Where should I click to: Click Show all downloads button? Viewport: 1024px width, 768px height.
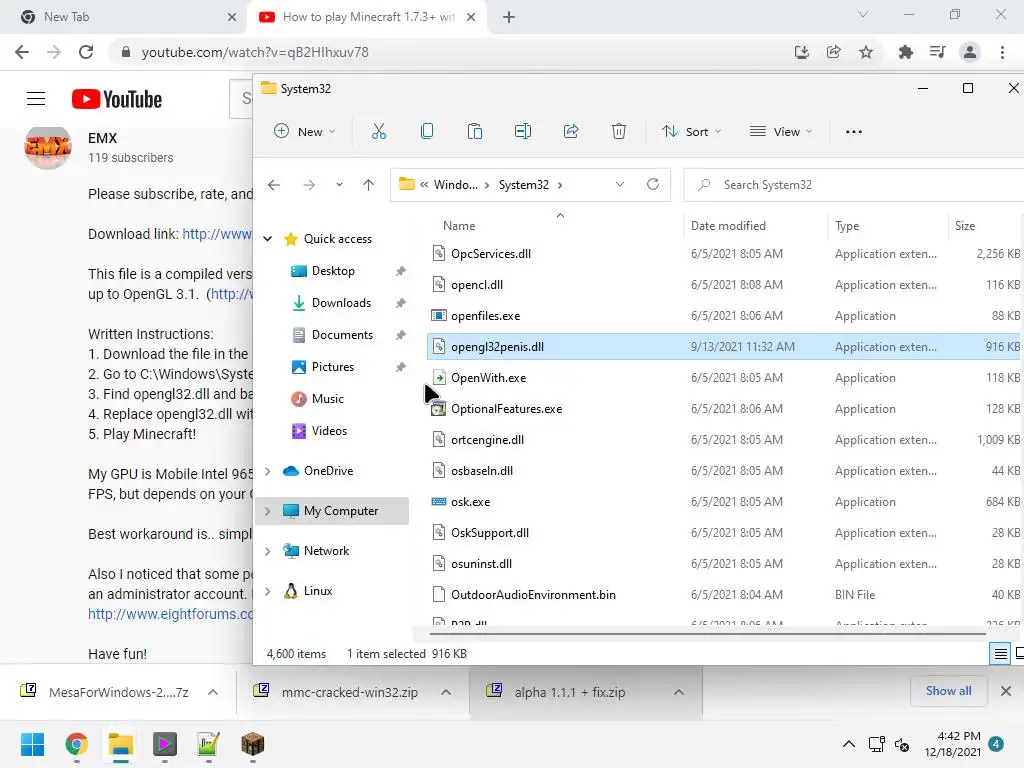pyautogui.click(x=948, y=691)
